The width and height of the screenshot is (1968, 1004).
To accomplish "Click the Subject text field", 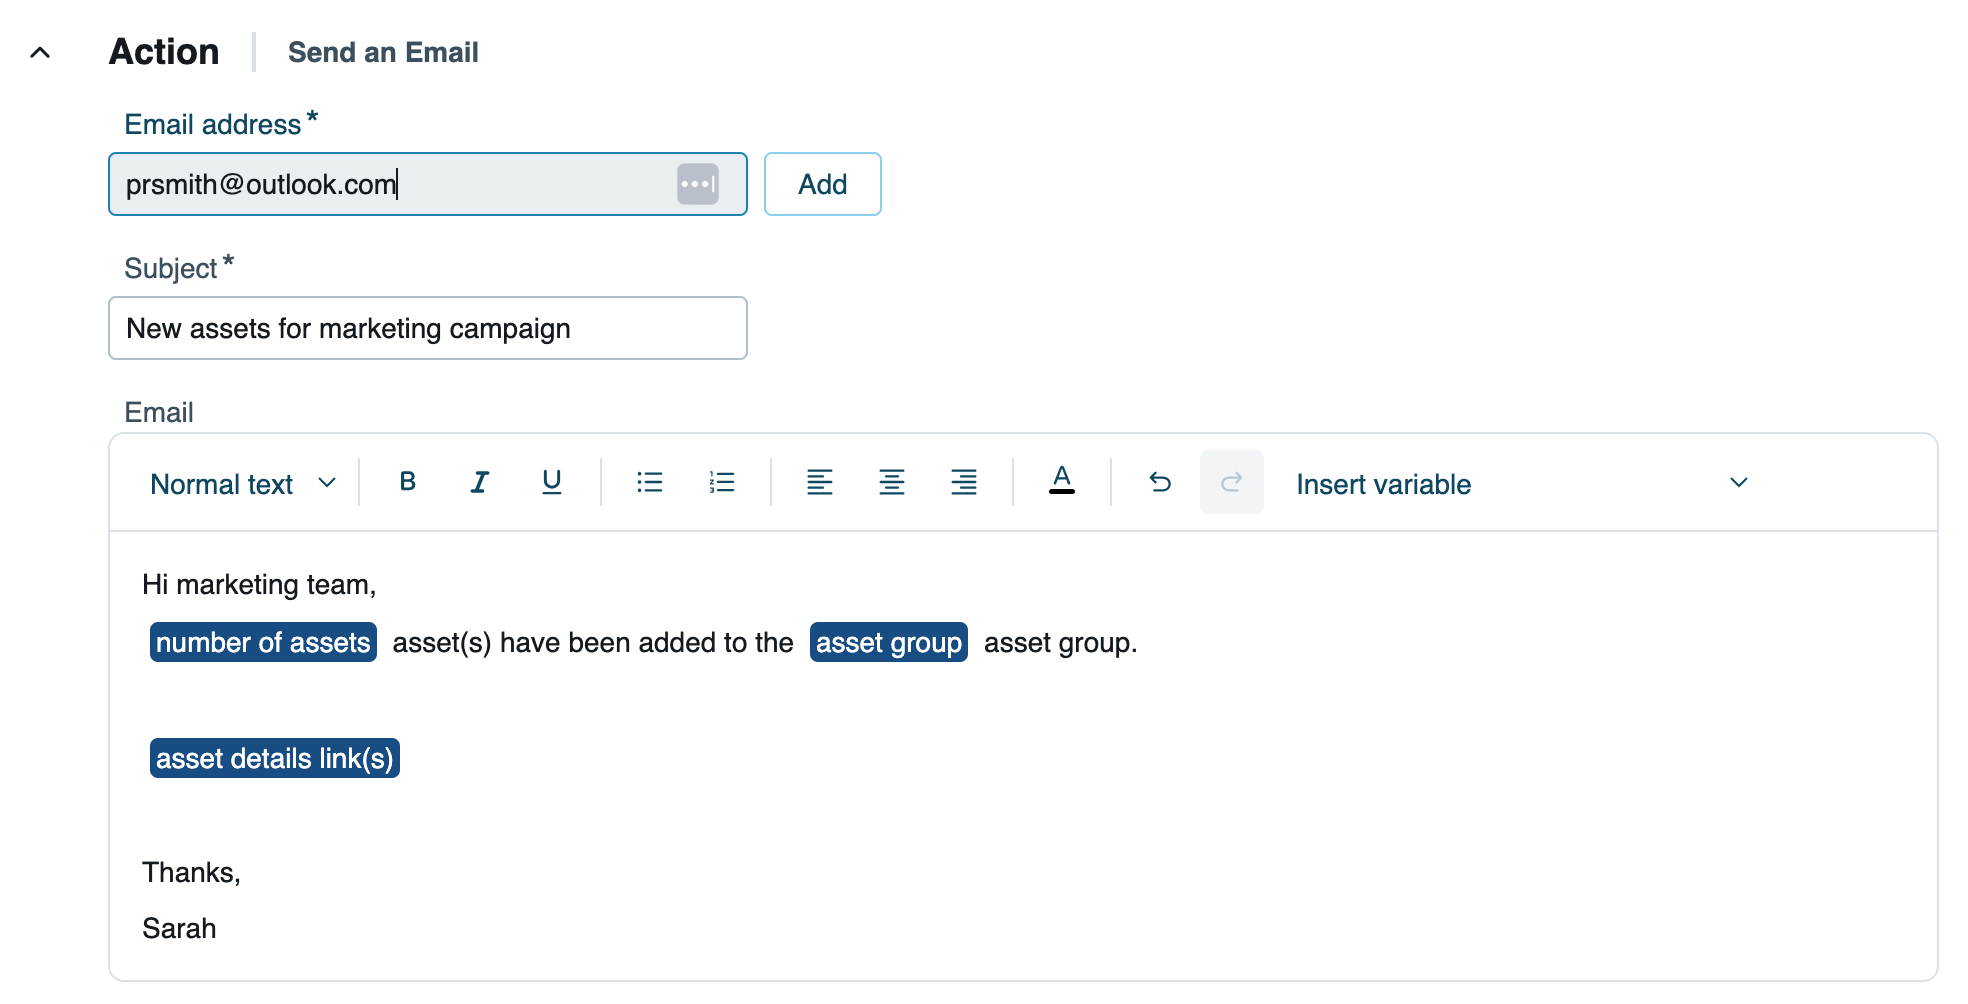I will [x=427, y=328].
